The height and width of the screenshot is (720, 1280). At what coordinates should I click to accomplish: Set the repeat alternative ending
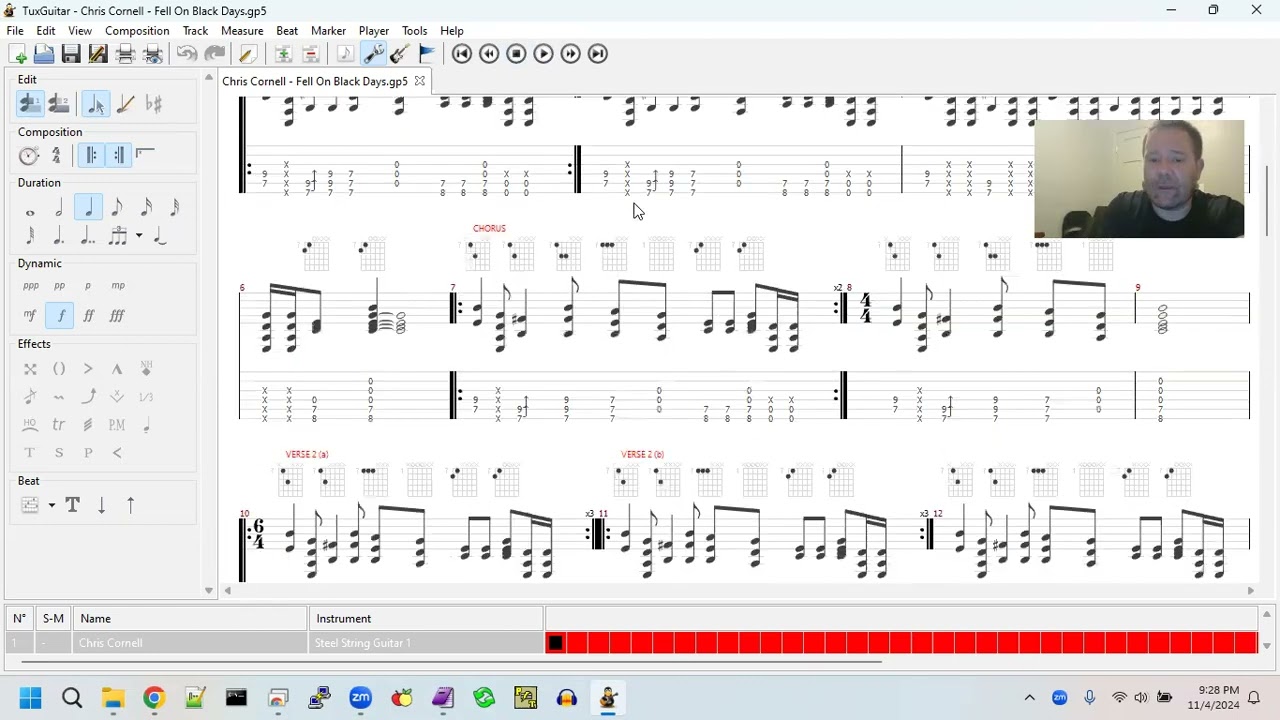145,155
